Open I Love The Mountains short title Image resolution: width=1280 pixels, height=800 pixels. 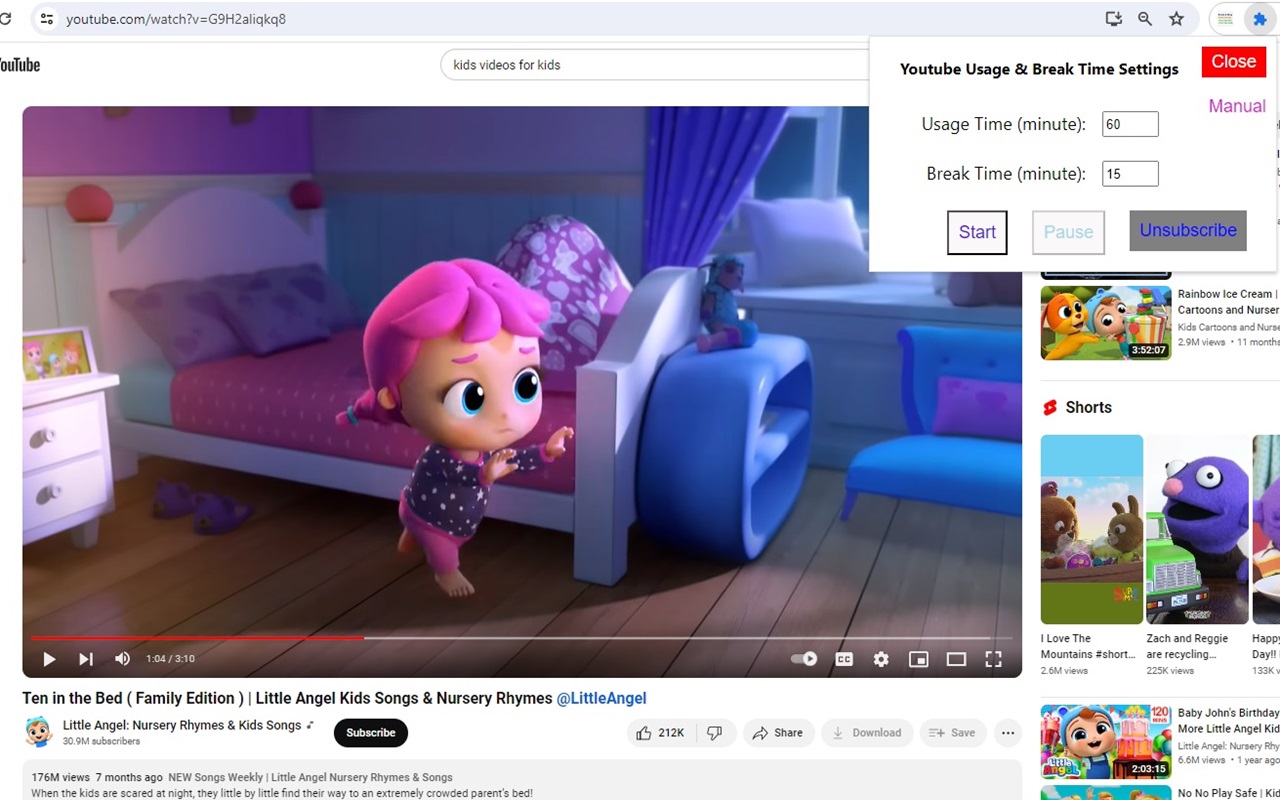[x=1088, y=646]
